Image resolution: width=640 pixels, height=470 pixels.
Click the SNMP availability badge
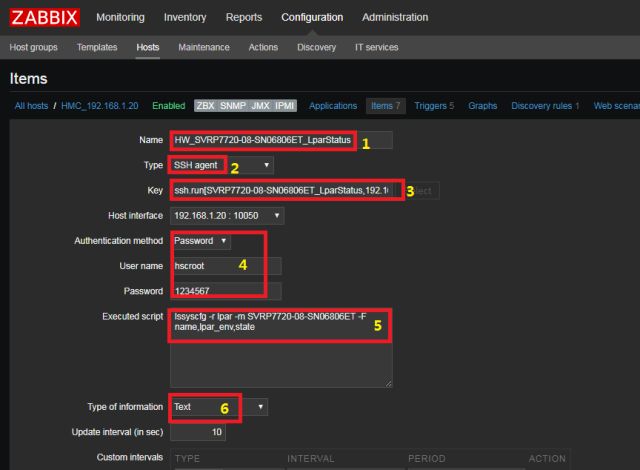233,106
